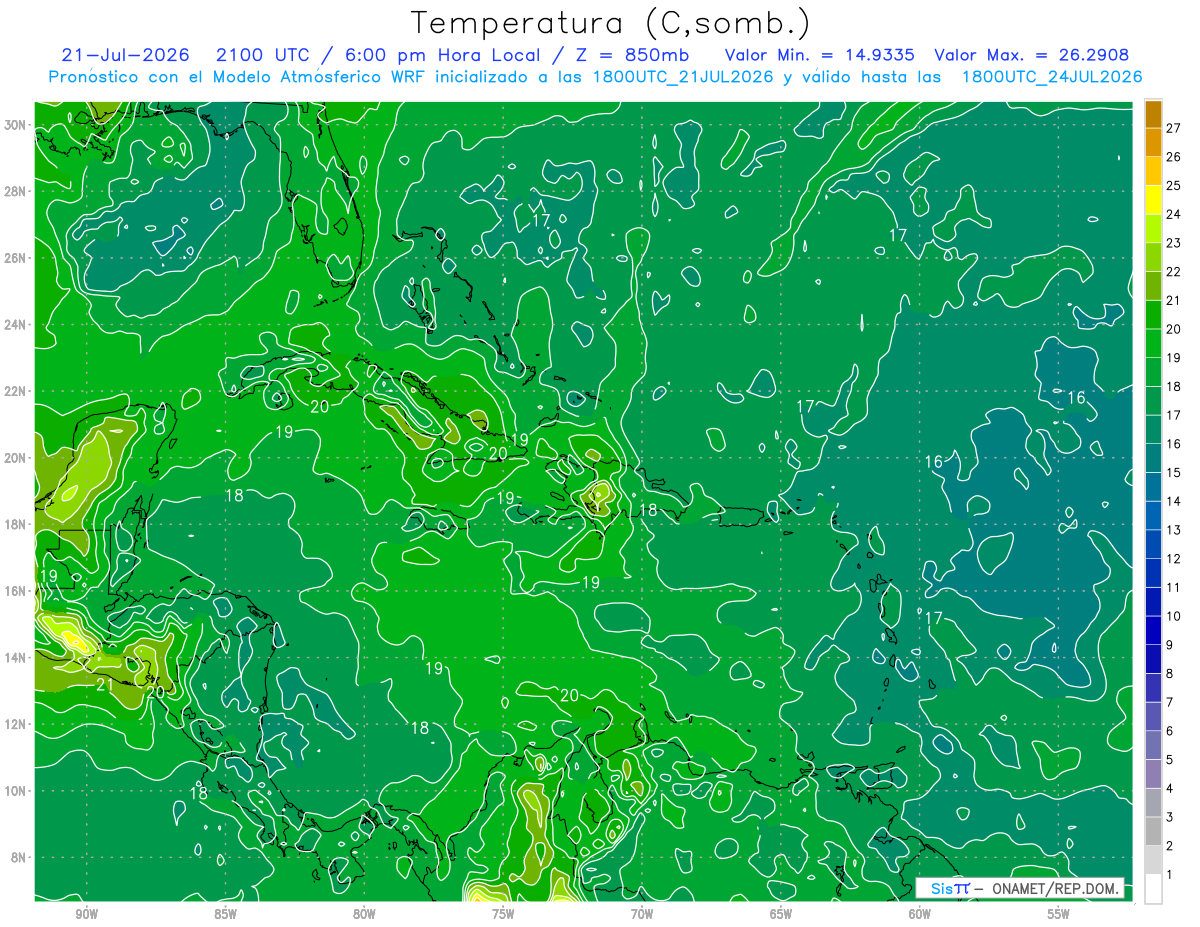Click the ONAMET/REP.DOM. credit label
Image resolution: width=1200 pixels, height=927 pixels.
[1054, 888]
